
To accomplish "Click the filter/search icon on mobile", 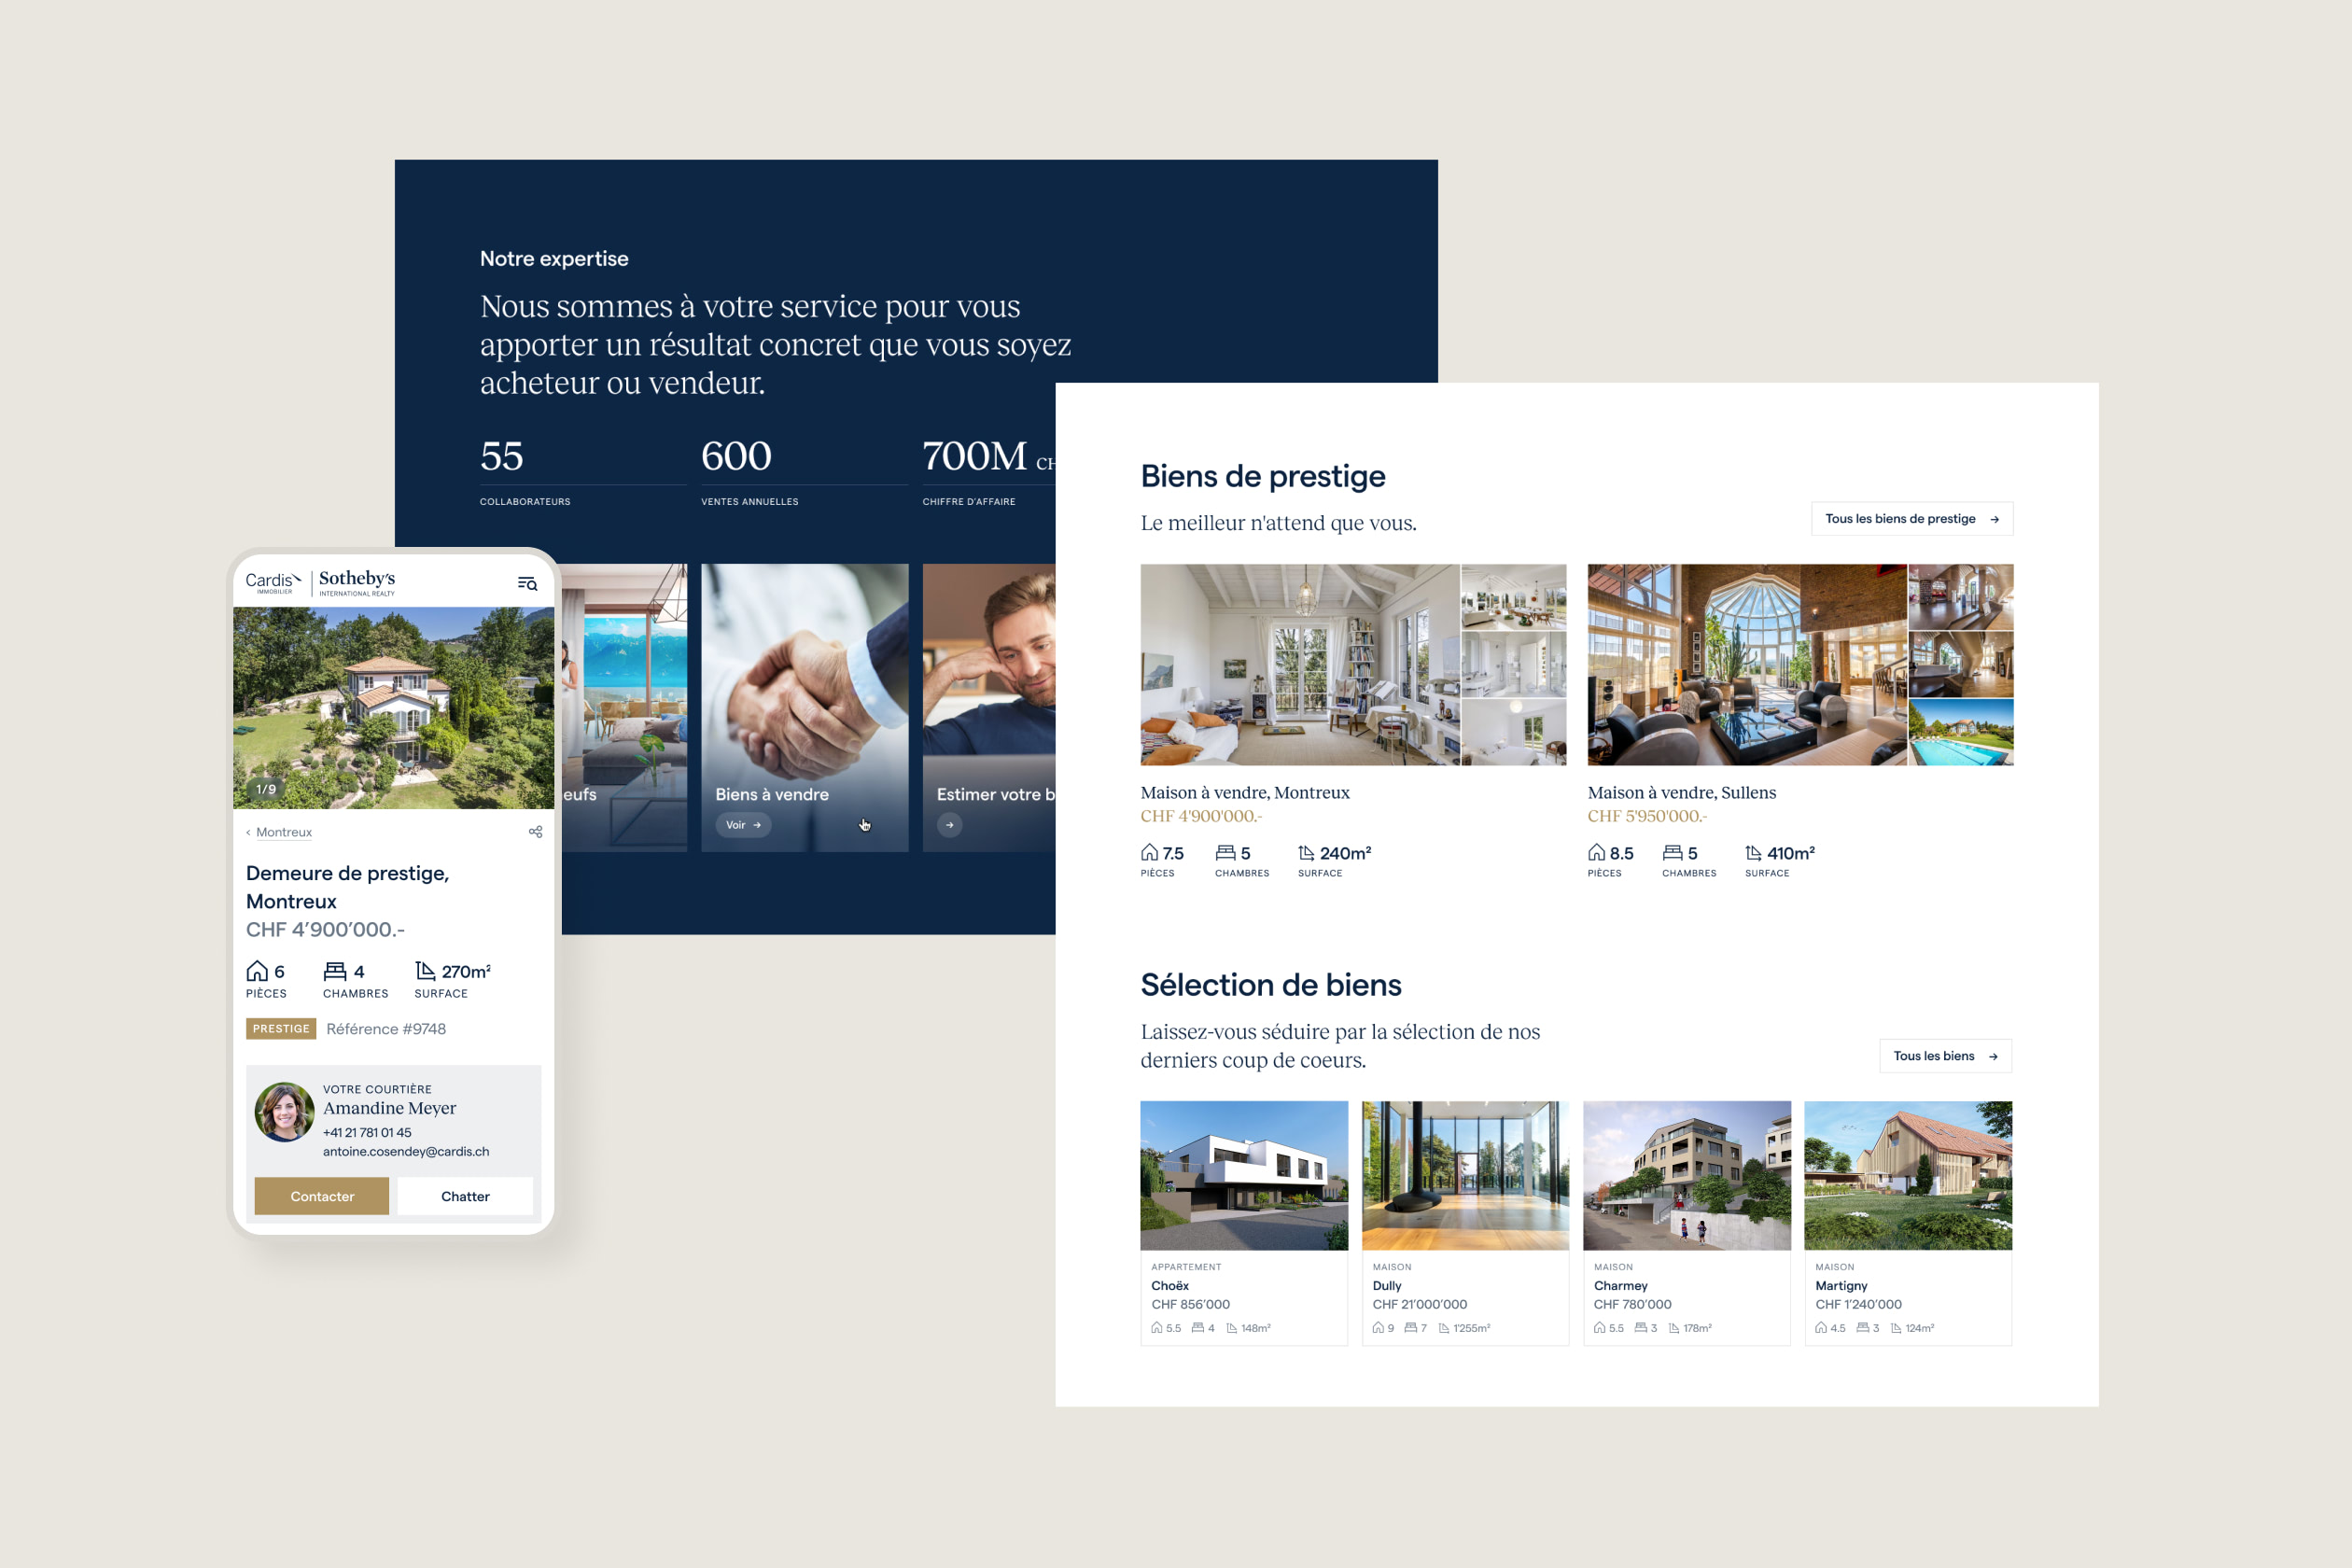I will pos(526,584).
